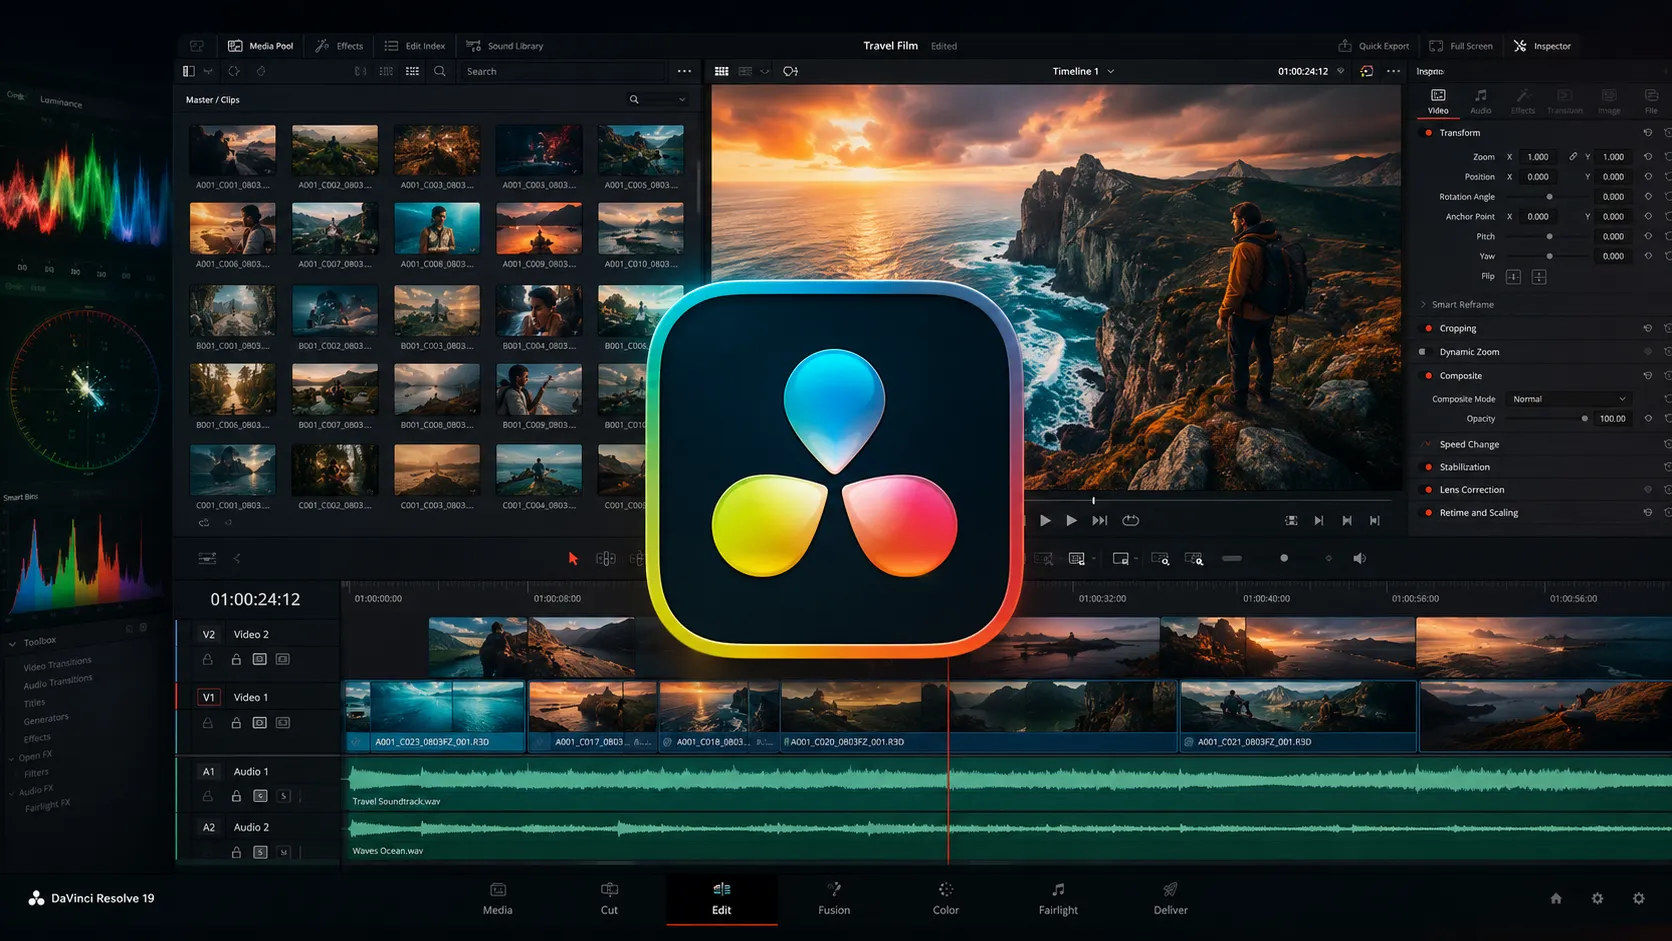
Task: Enable Dynamic Zoom toggle
Action: (1423, 352)
